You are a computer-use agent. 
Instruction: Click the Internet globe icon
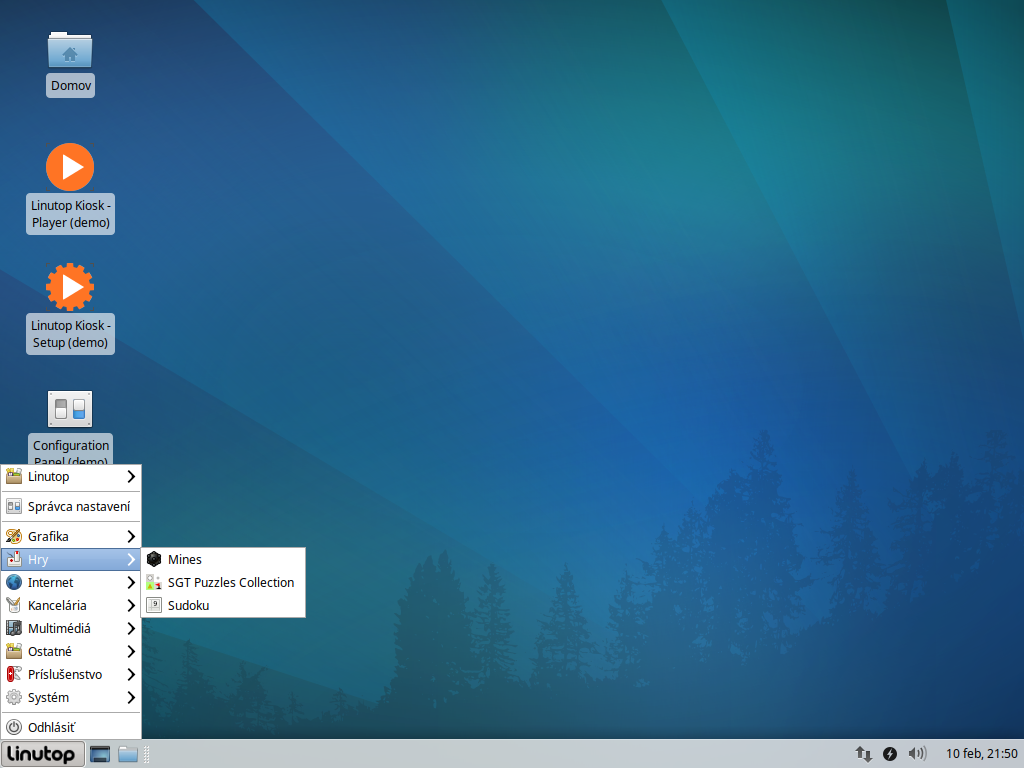14,582
